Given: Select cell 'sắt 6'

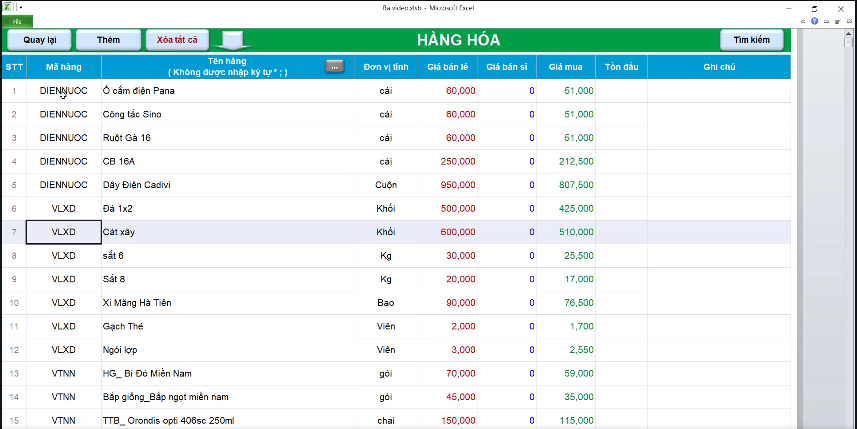Looking at the screenshot, I should click(228, 255).
